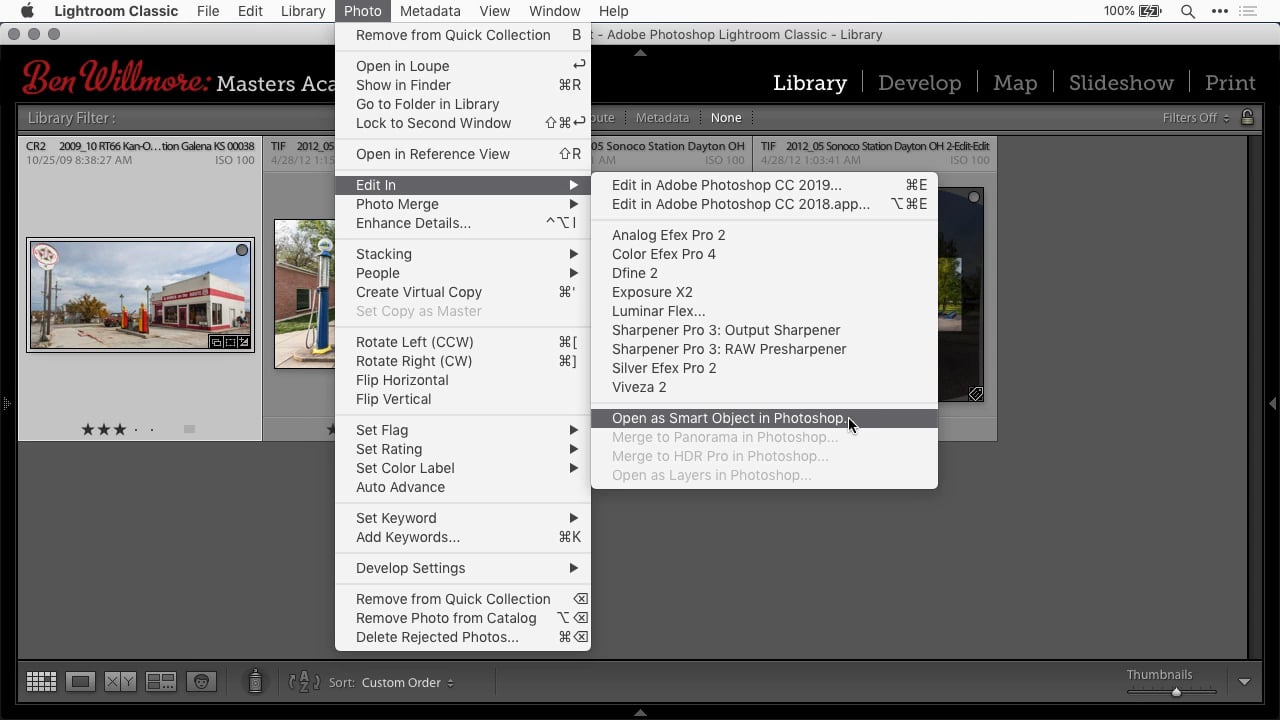Viewport: 1280px width, 720px height.
Task: Expand the Photo Merge submenu
Action: click(463, 204)
